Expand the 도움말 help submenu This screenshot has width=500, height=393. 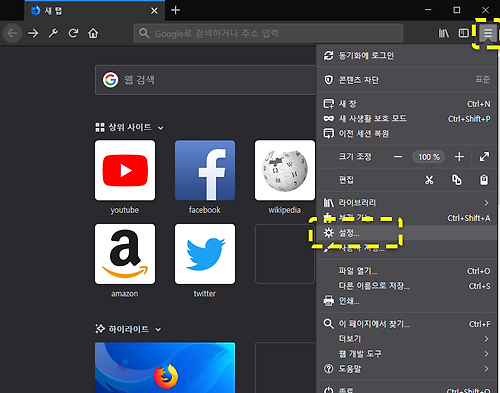[406, 369]
